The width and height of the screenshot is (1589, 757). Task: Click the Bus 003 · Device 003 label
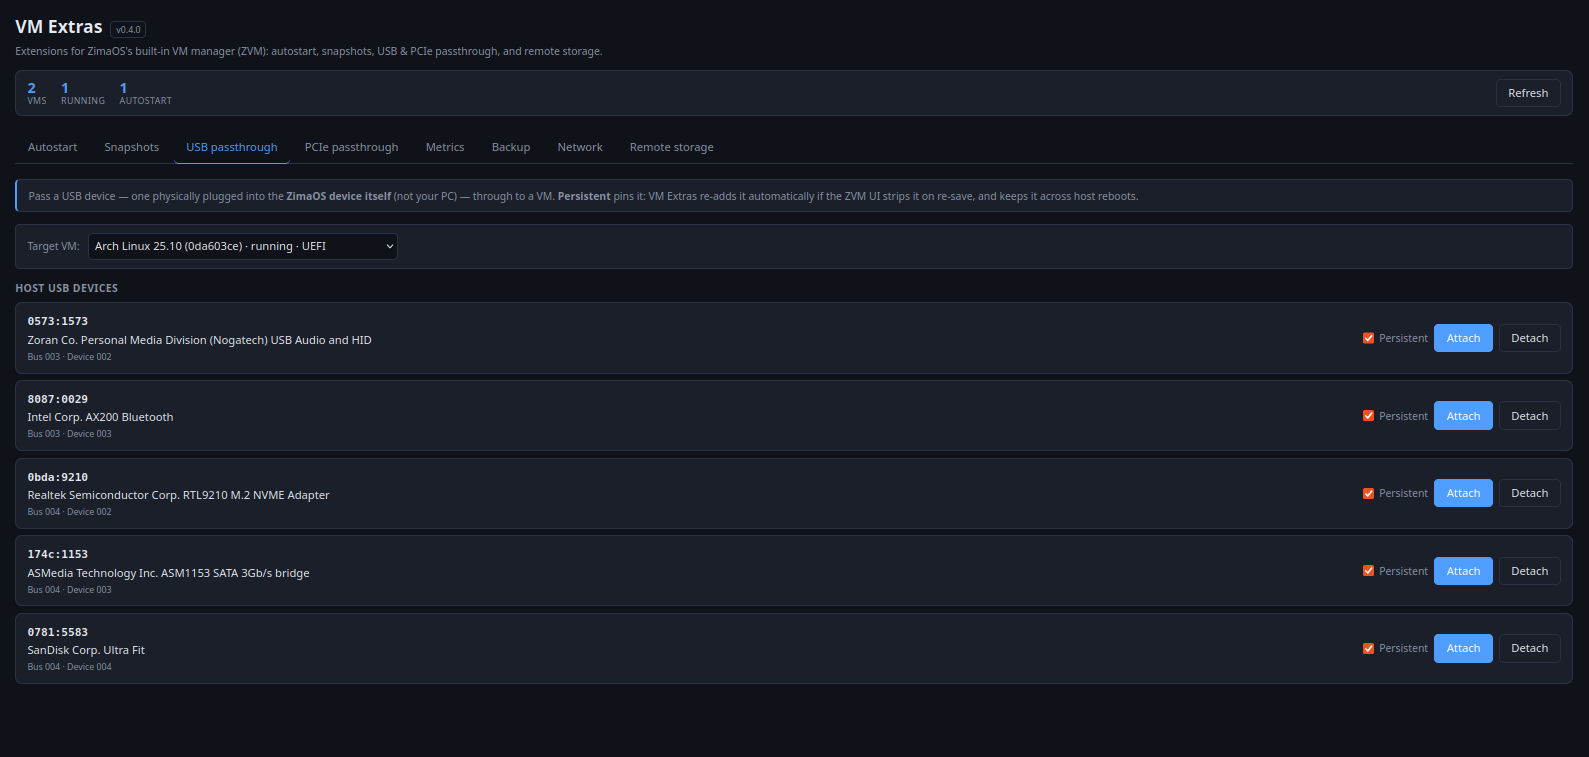(x=69, y=434)
